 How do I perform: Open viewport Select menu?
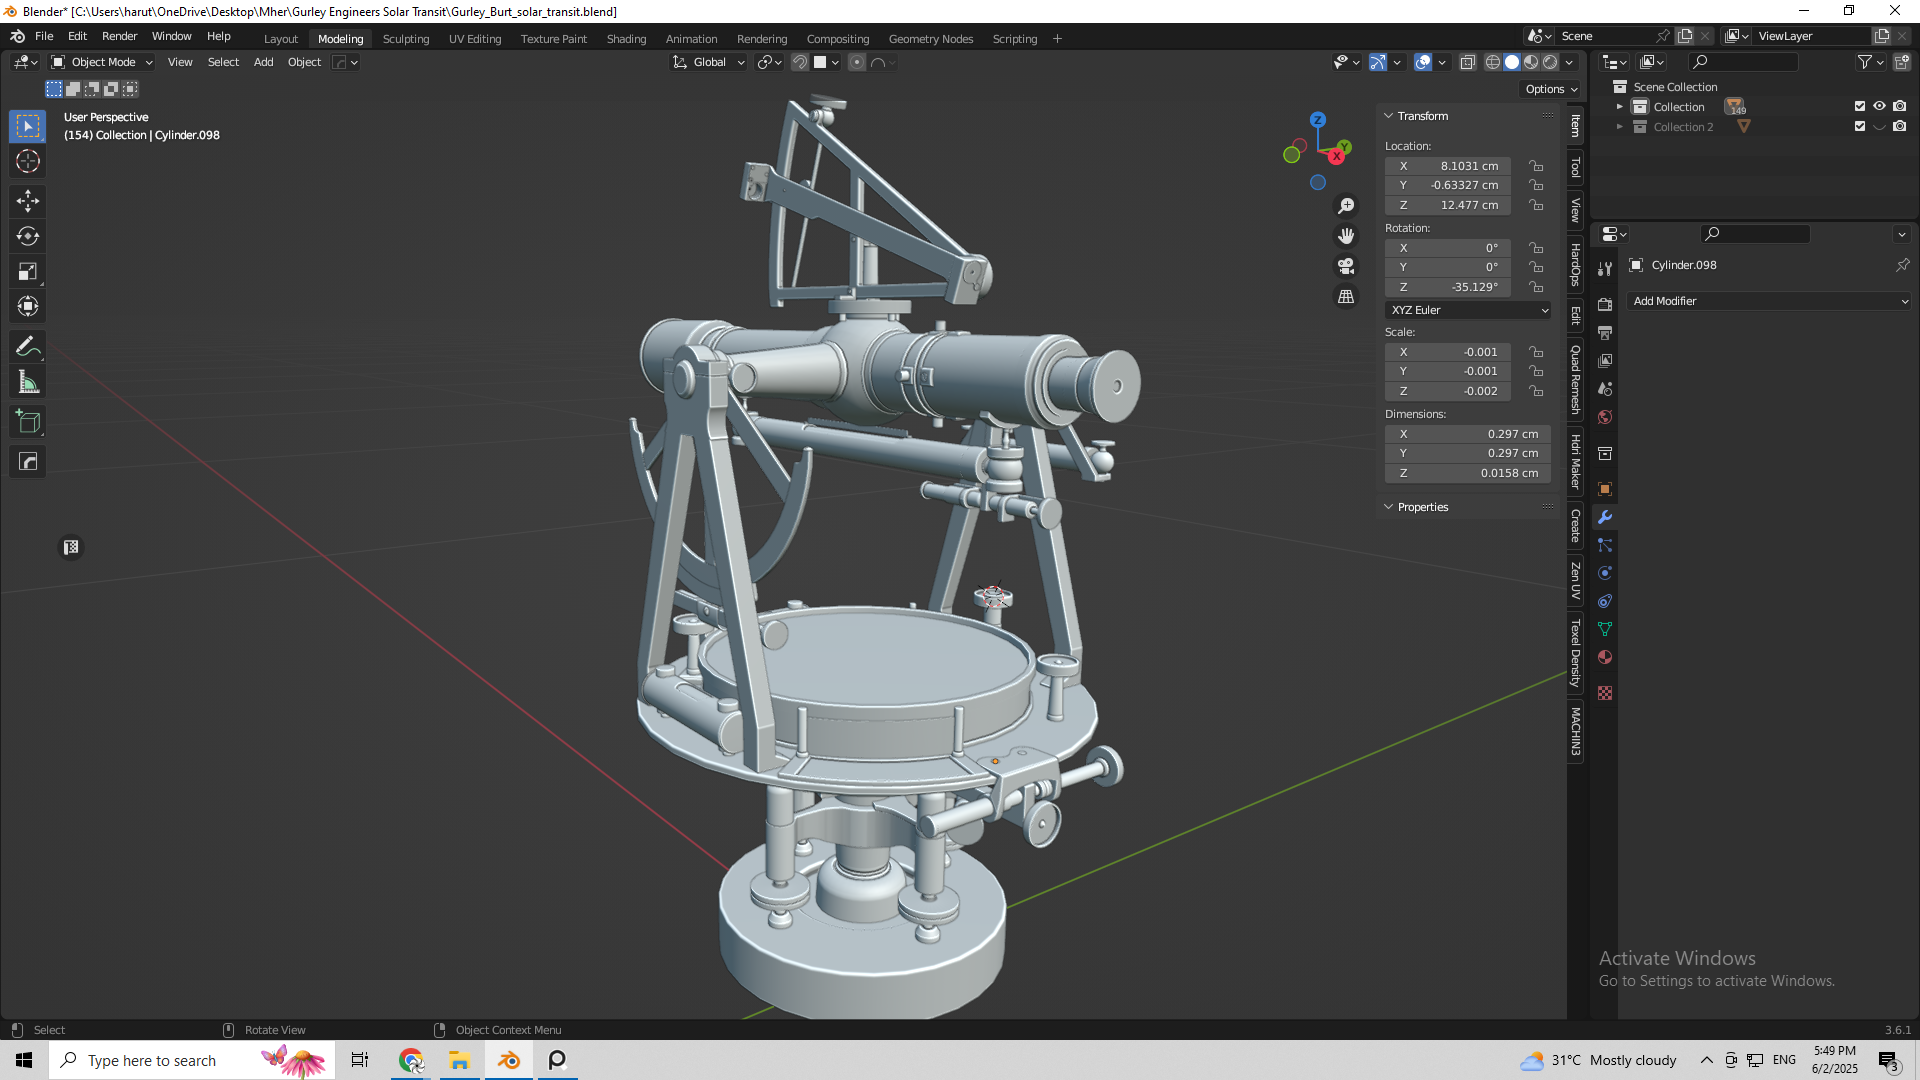(223, 62)
